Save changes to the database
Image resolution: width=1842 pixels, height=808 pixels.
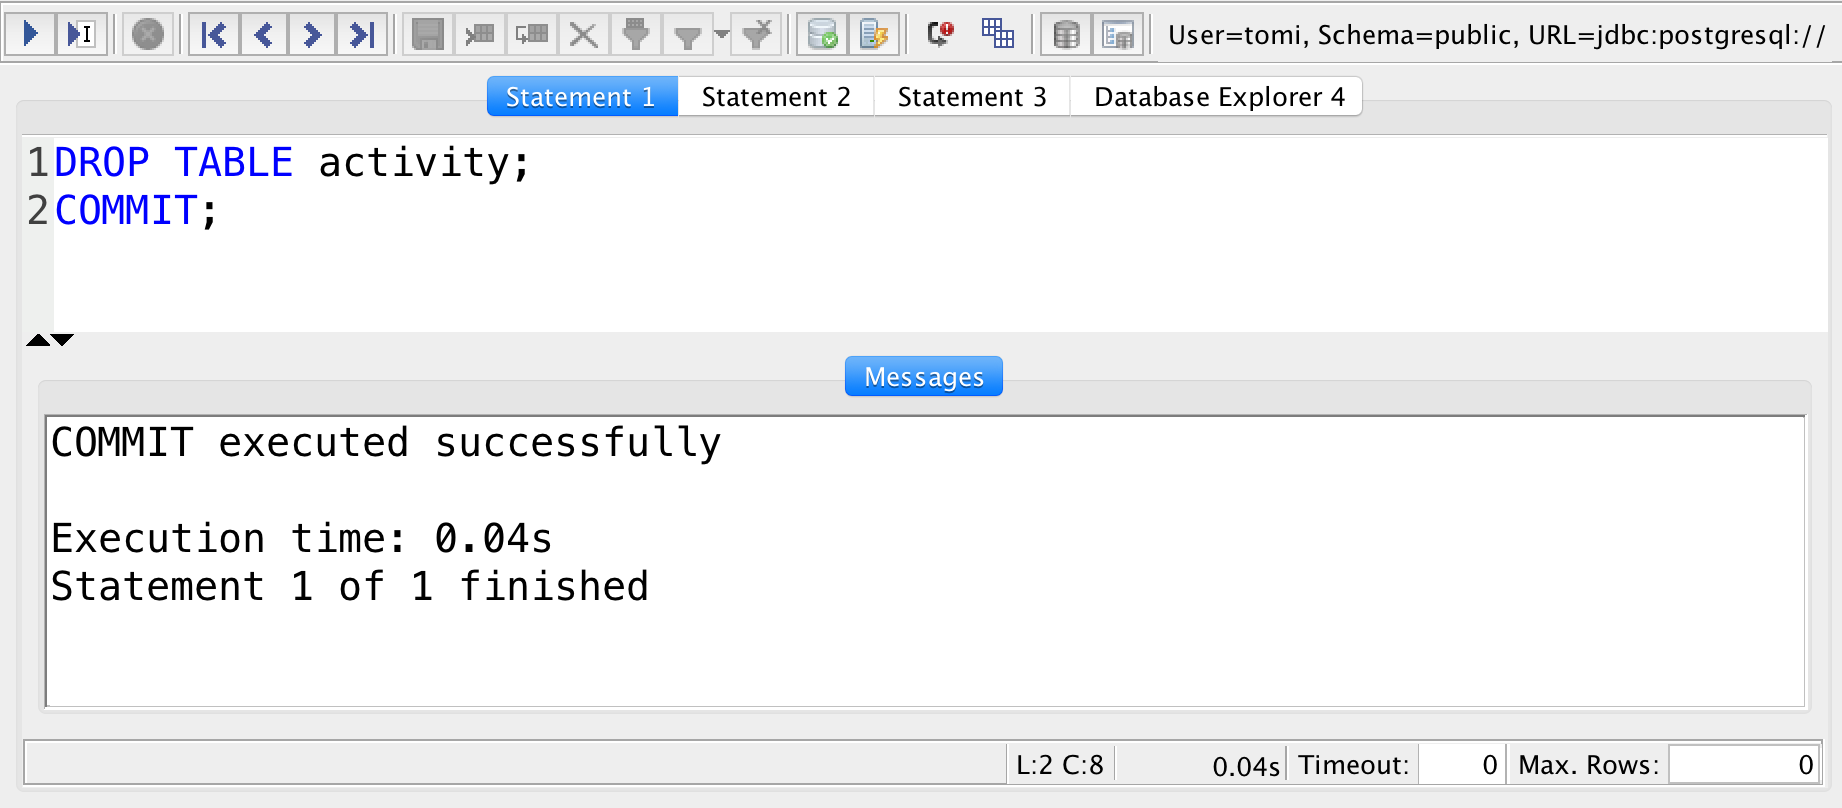pyautogui.click(x=430, y=33)
